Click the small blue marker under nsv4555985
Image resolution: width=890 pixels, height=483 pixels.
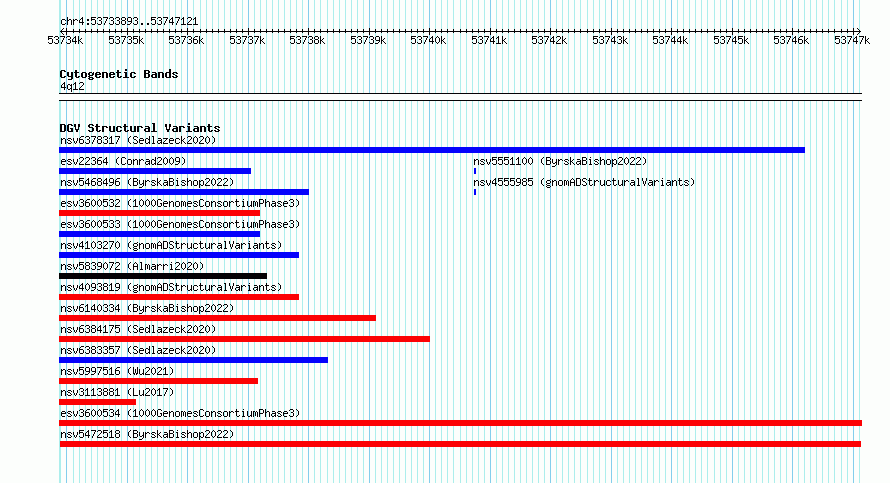click(x=475, y=192)
